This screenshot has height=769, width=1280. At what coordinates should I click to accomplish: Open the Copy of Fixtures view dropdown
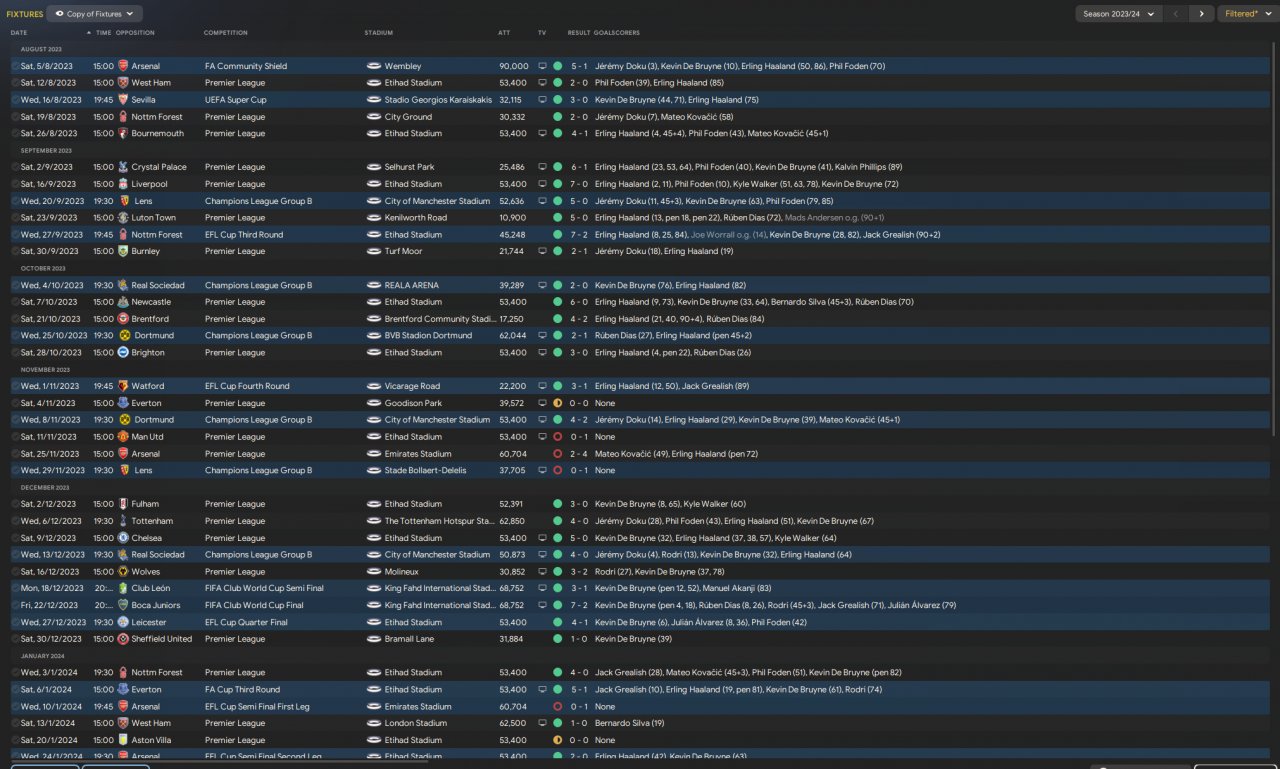[95, 14]
